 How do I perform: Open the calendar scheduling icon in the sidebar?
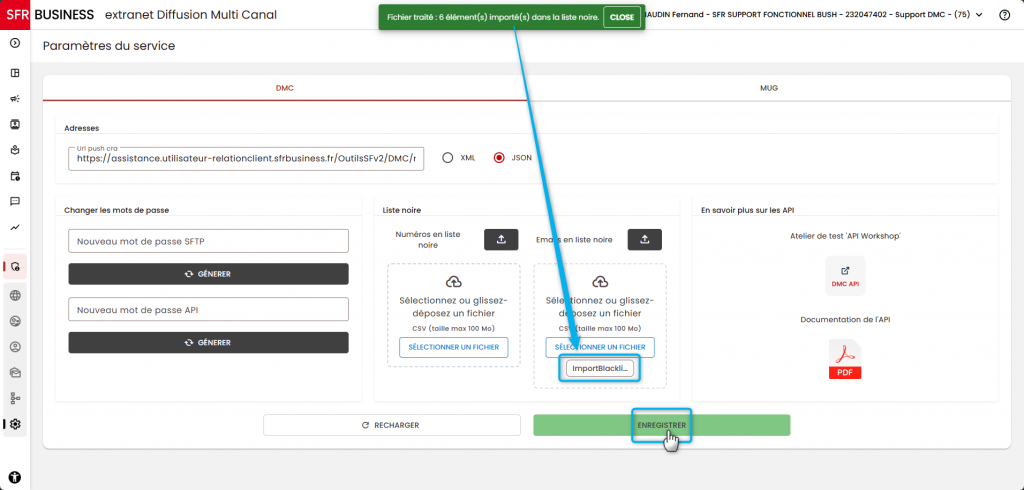pos(15,176)
